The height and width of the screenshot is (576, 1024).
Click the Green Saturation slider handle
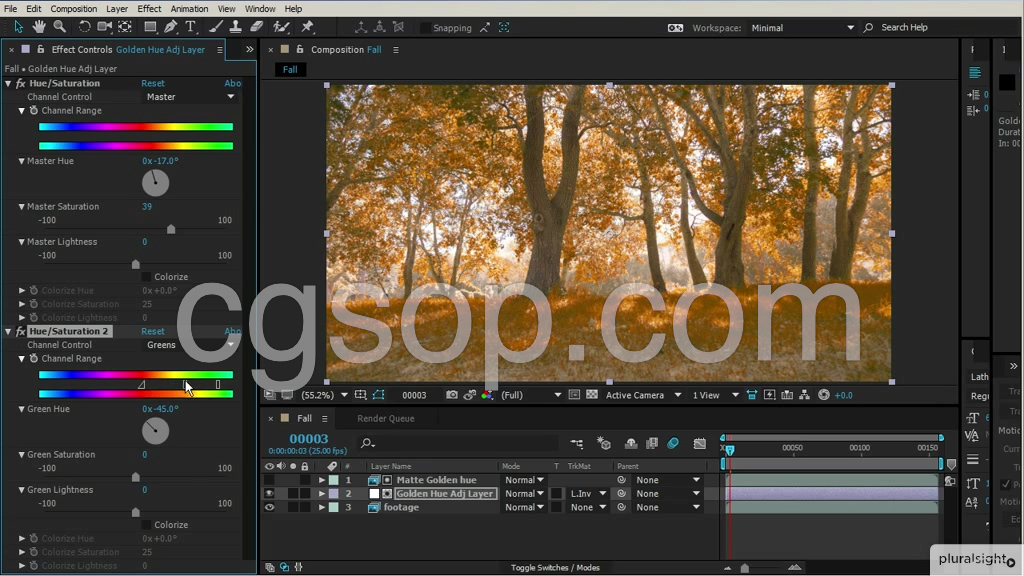136,477
